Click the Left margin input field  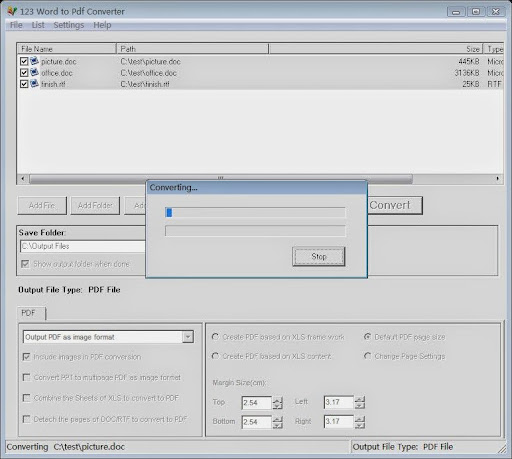pyautogui.click(x=339, y=402)
